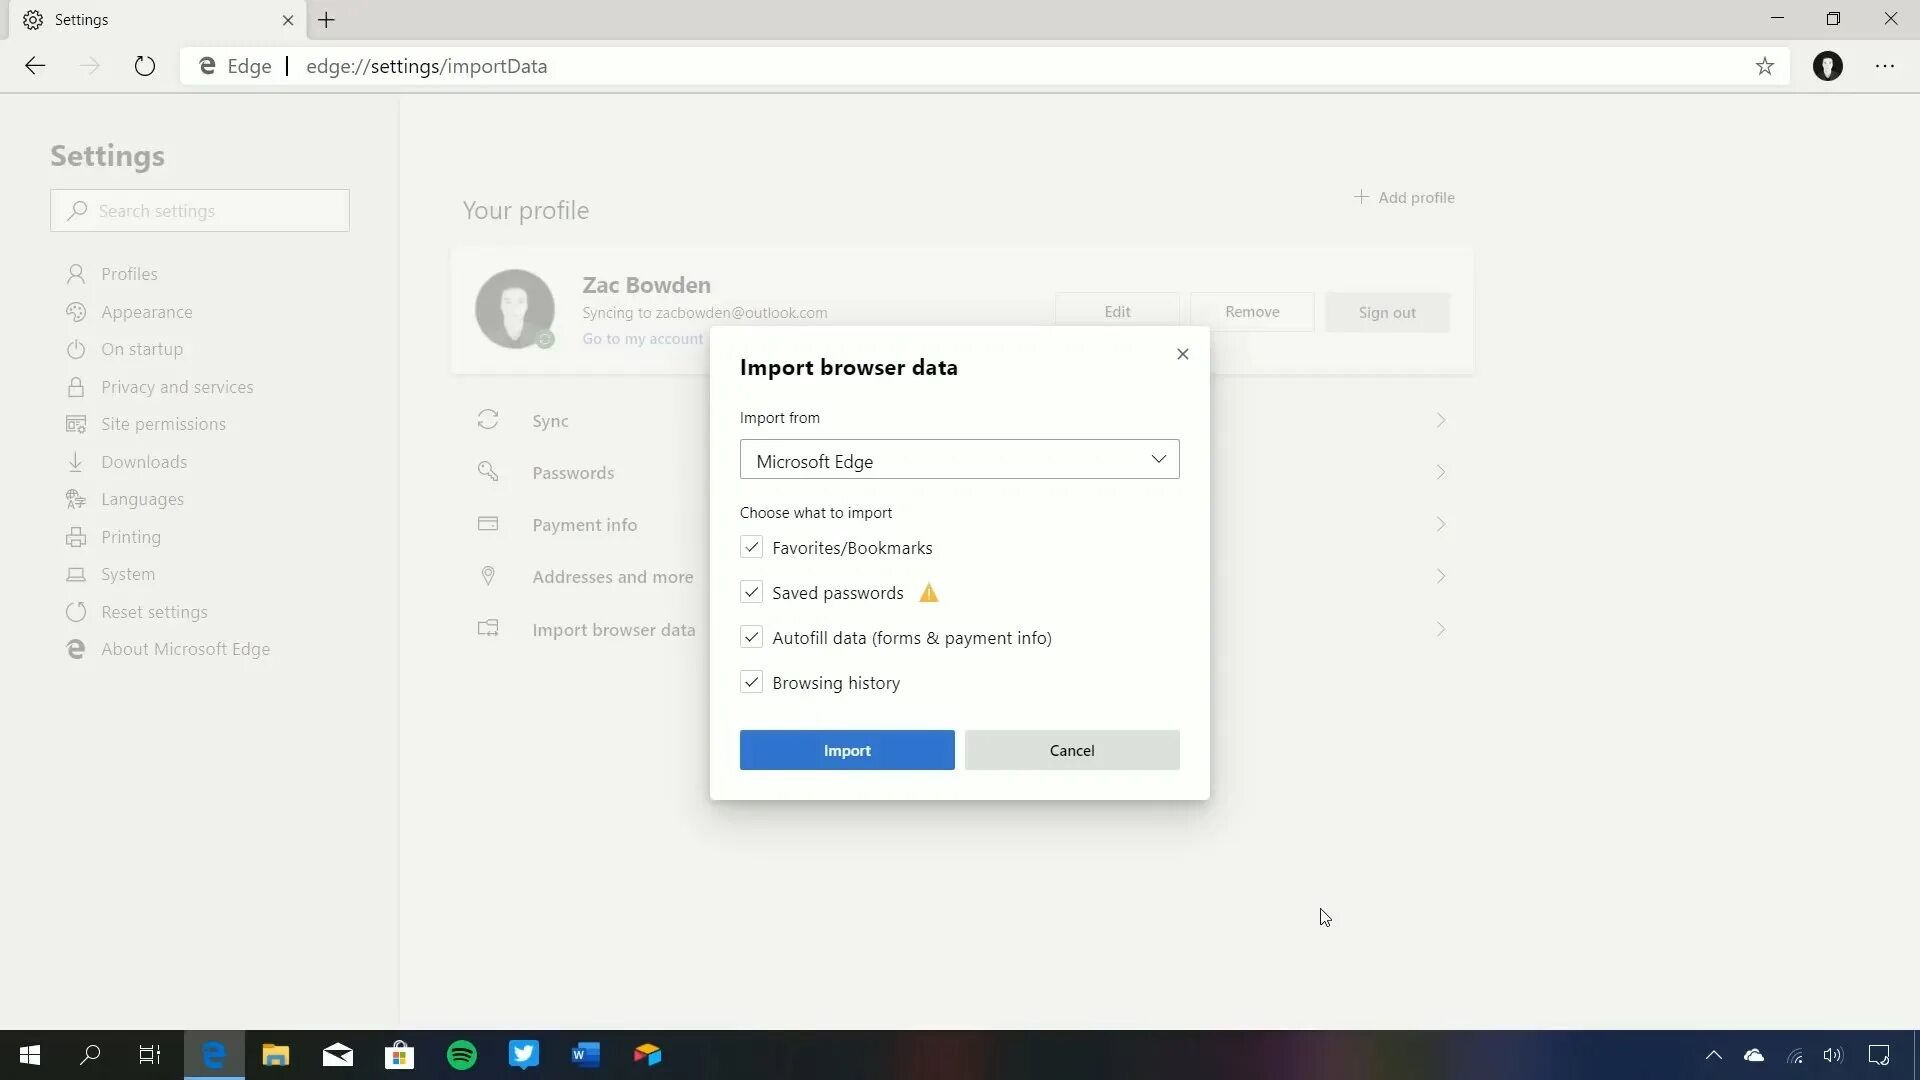The height and width of the screenshot is (1080, 1920).
Task: Select About Microsoft Edge in sidebar
Action: (185, 648)
